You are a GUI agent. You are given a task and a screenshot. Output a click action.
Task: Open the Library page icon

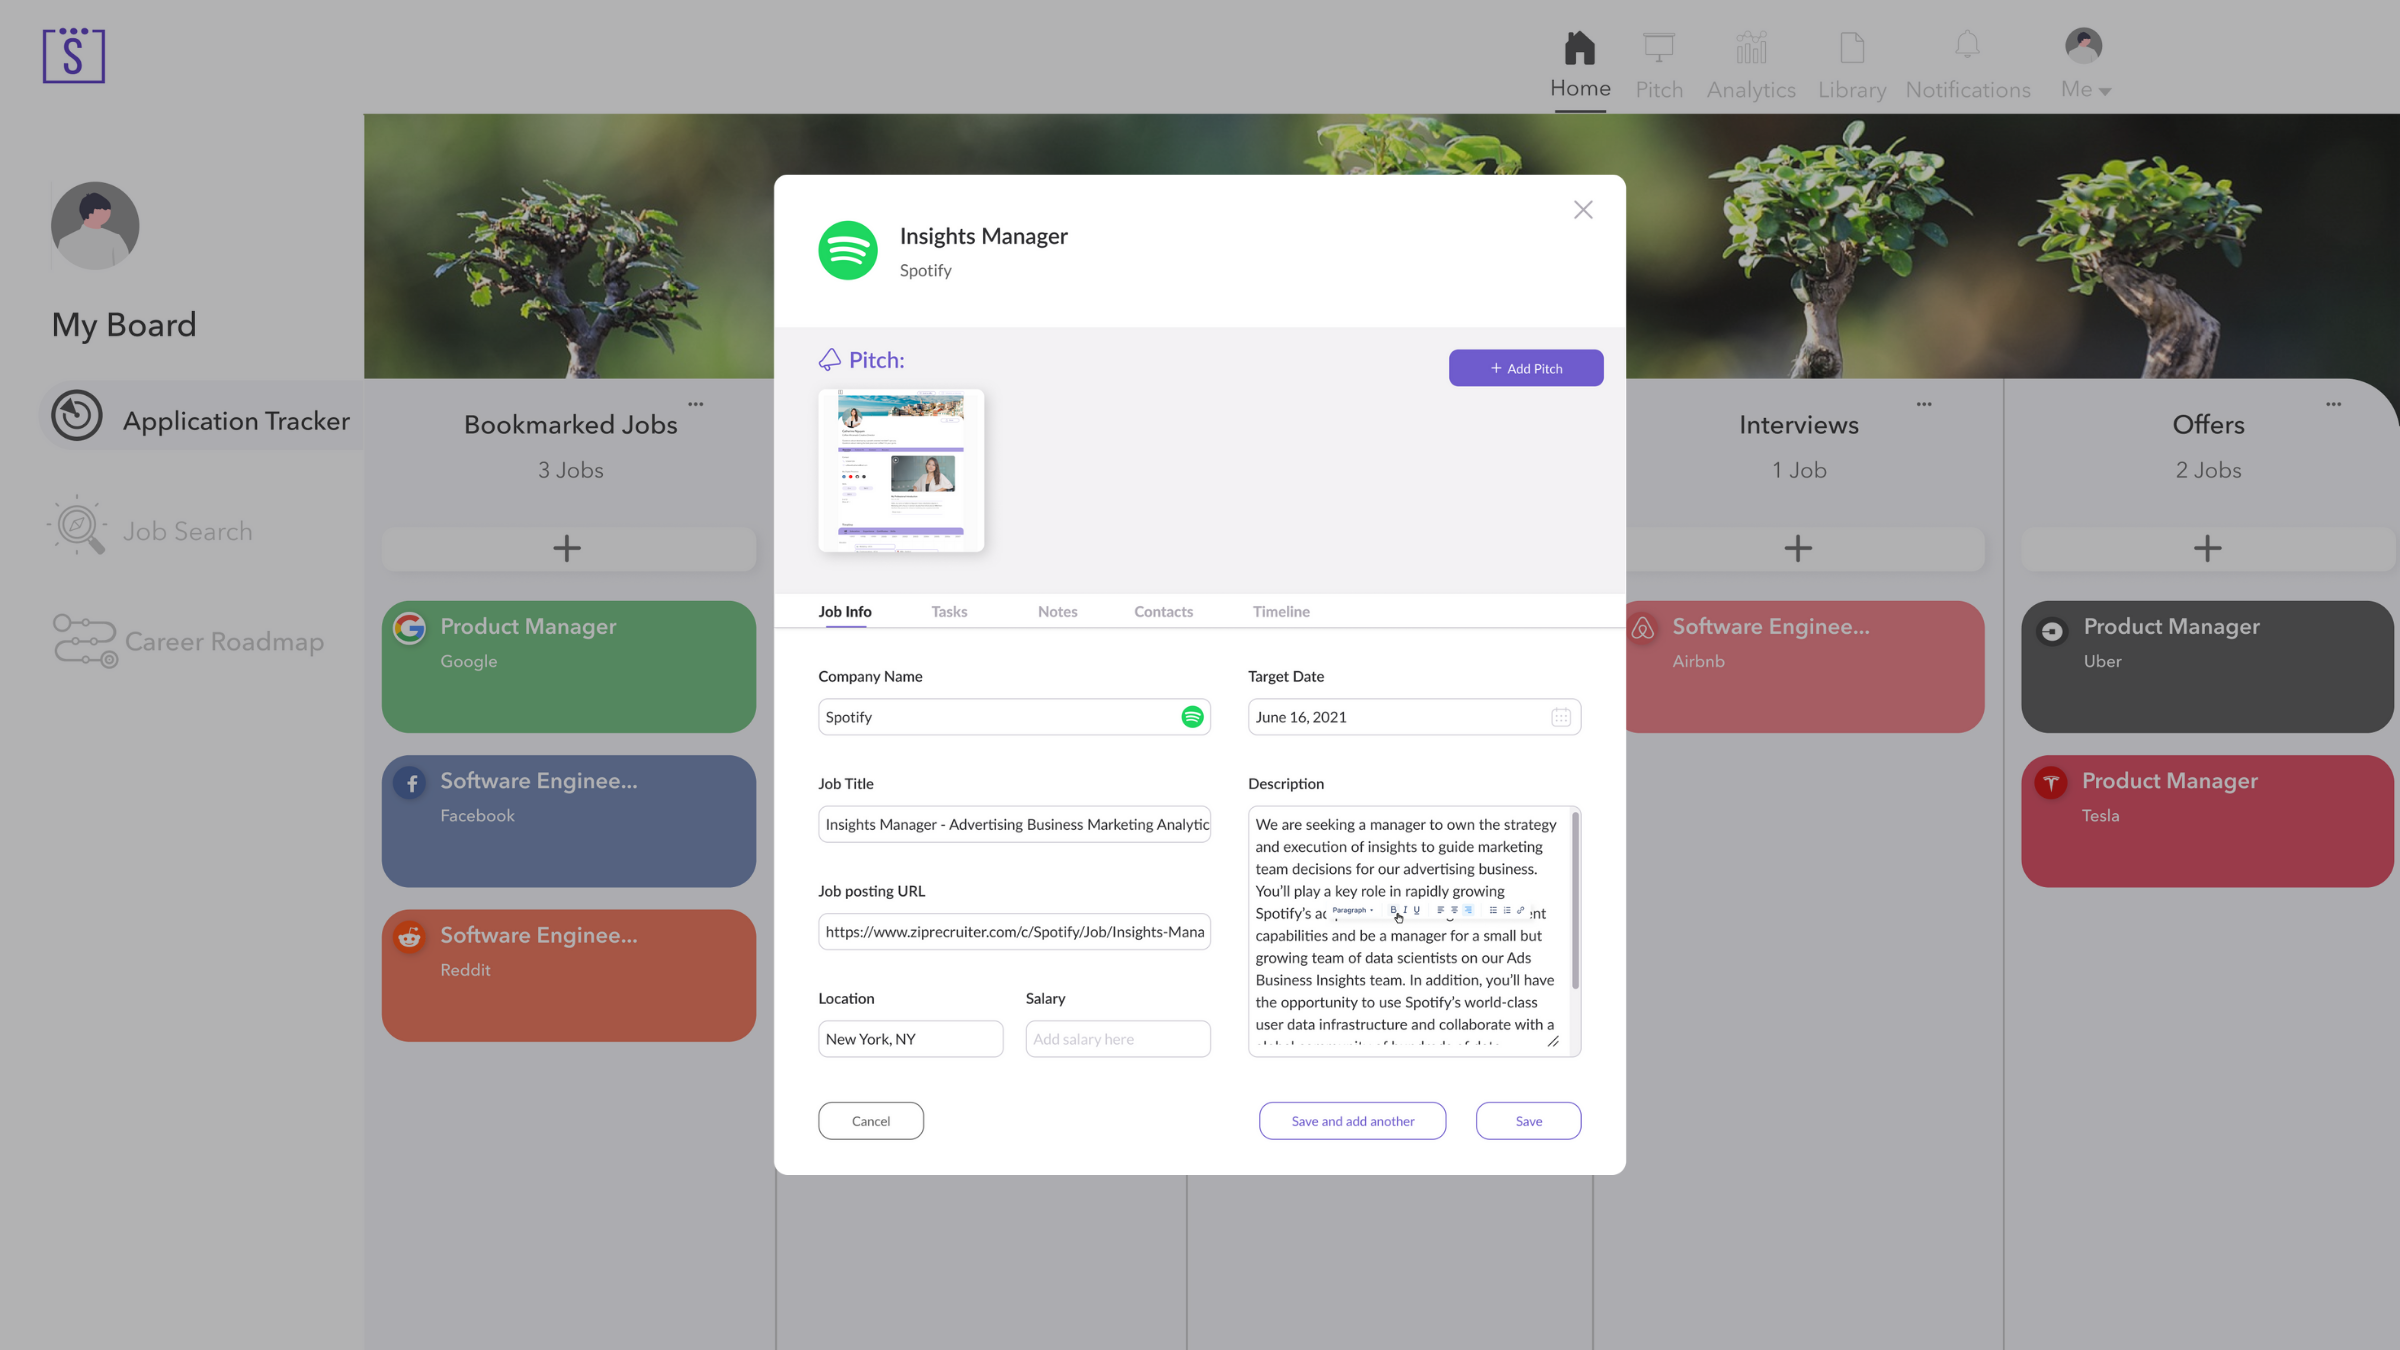1851,48
